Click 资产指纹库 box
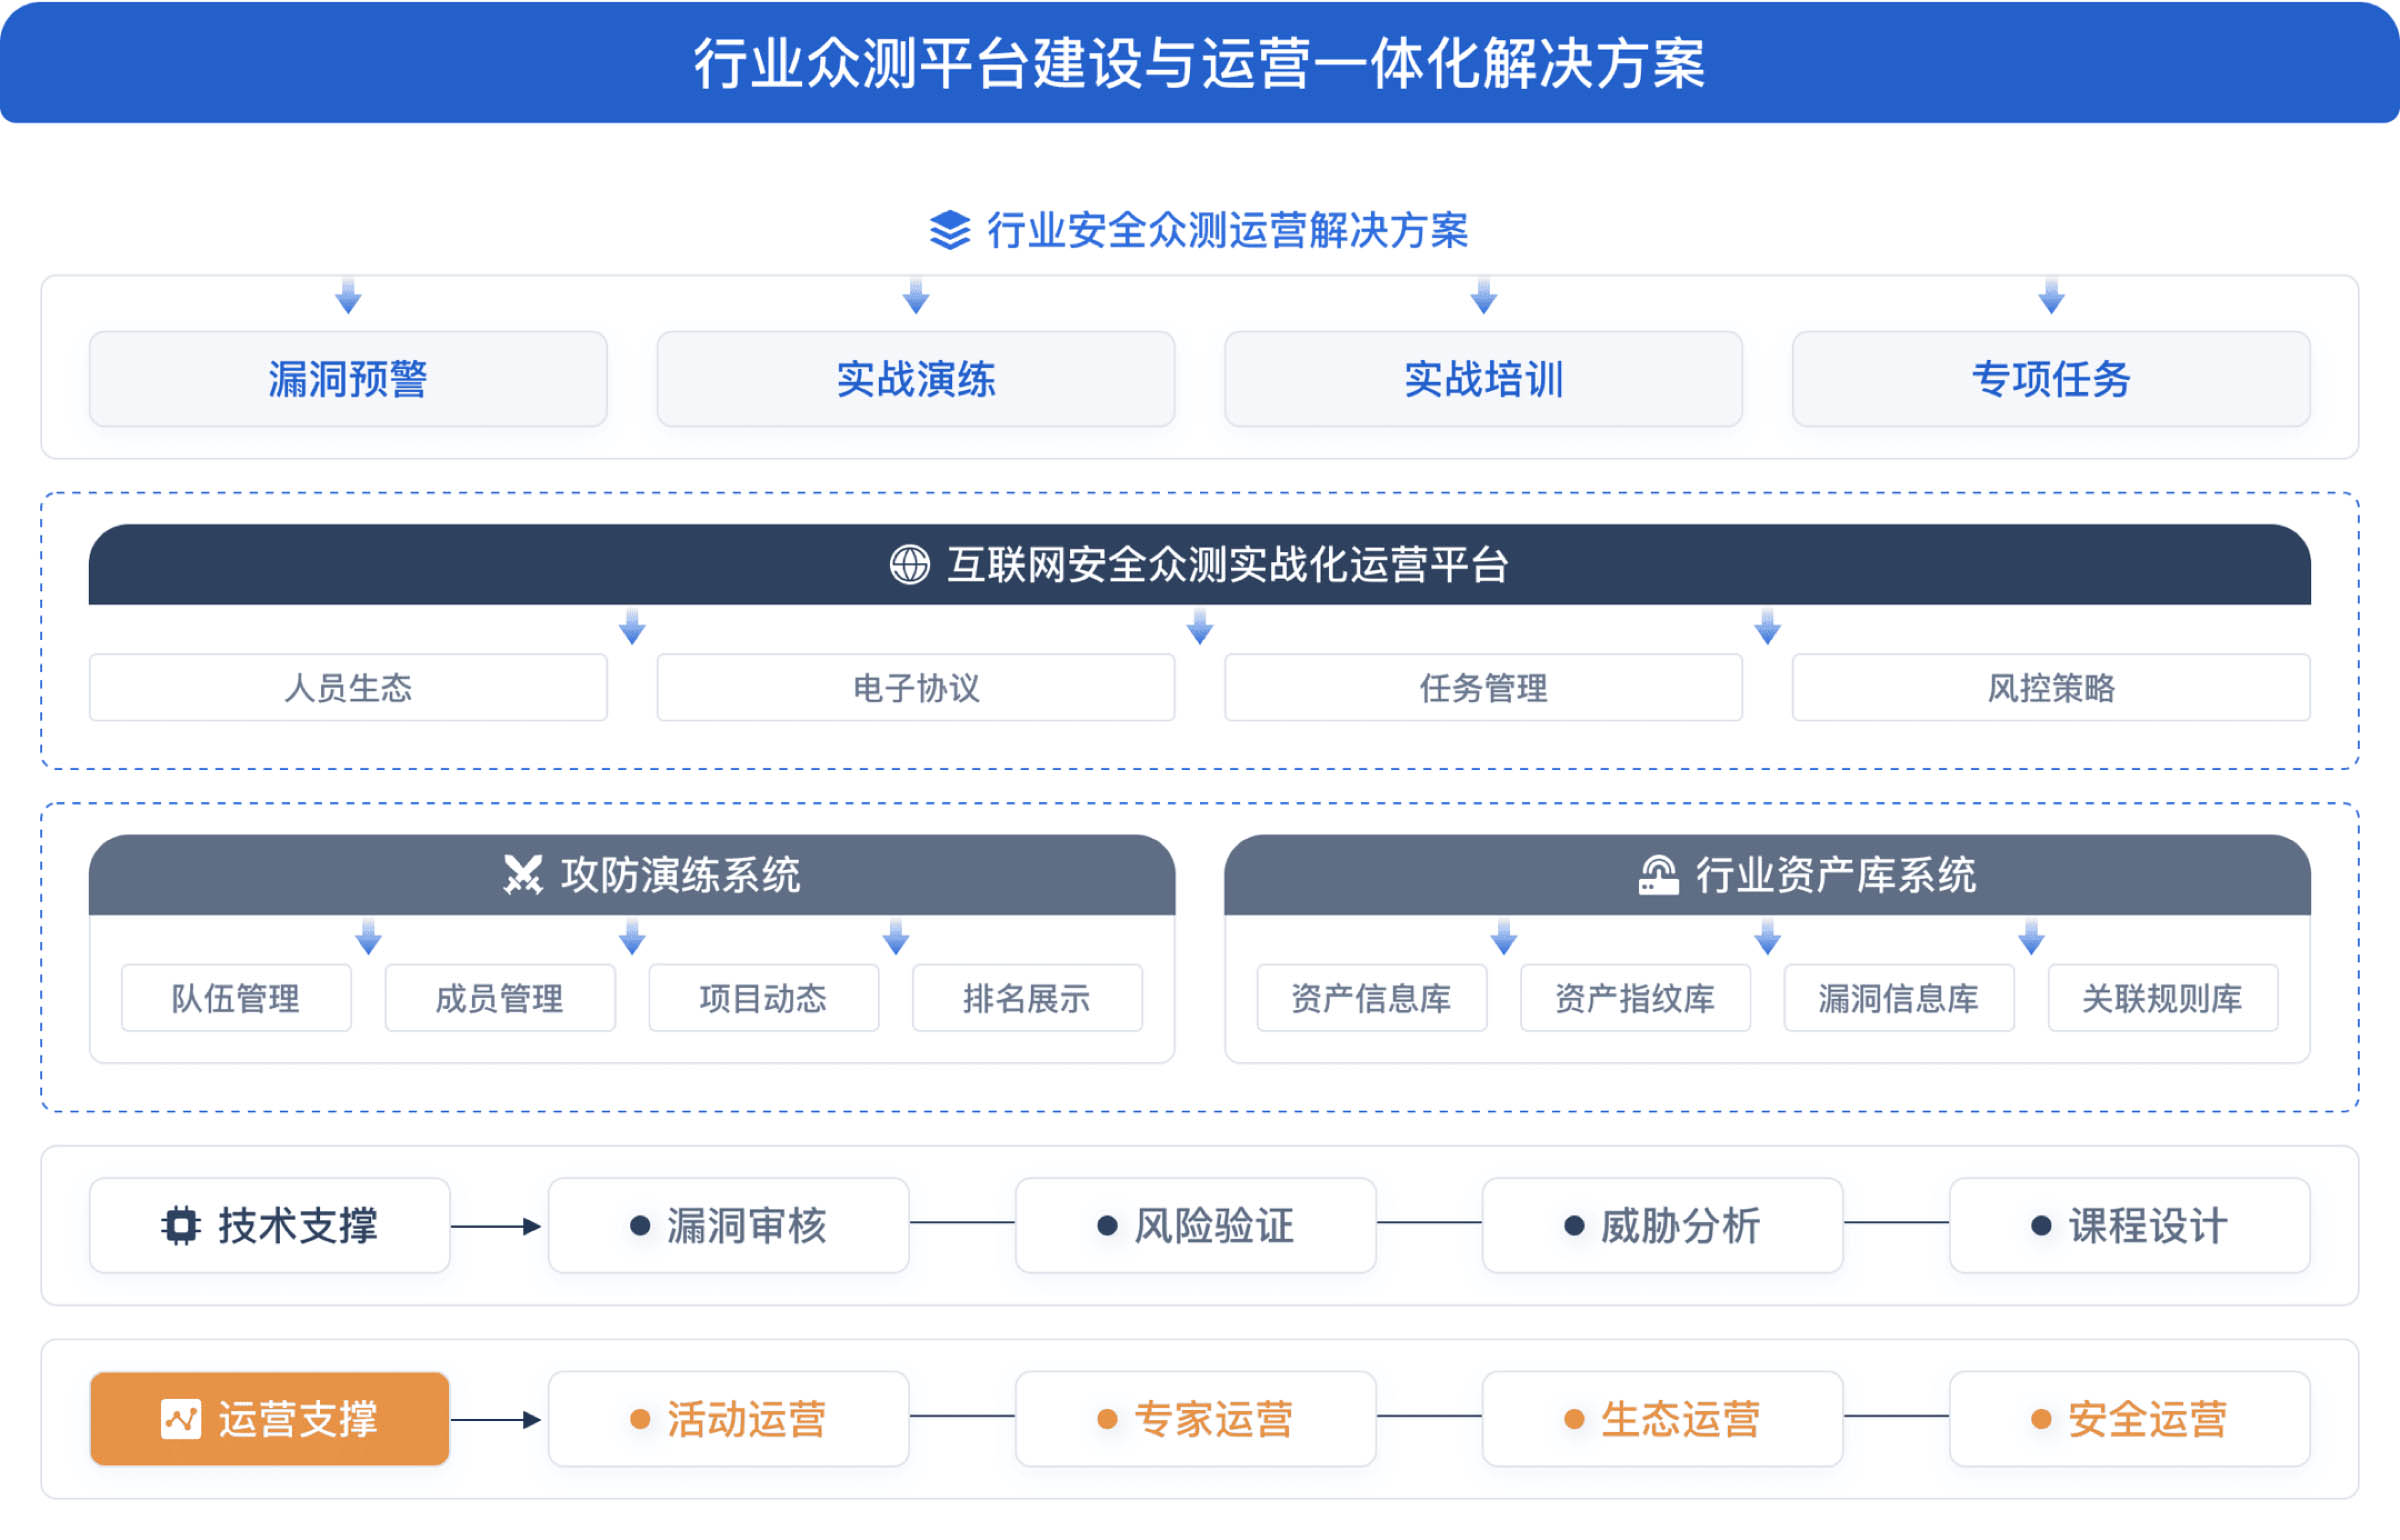Viewport: 2400px width, 1540px height. (x=1636, y=998)
